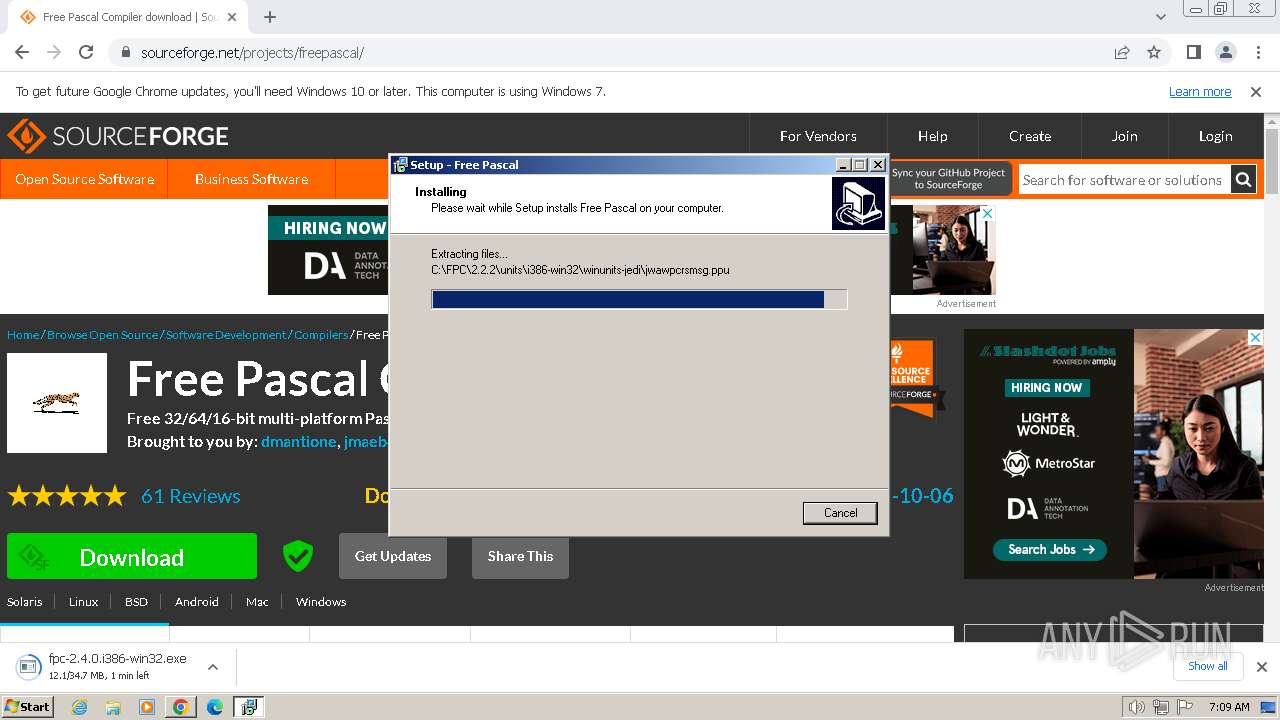This screenshot has width=1280, height=720.
Task: Switch to the Setup installer taskbar button
Action: [248, 707]
